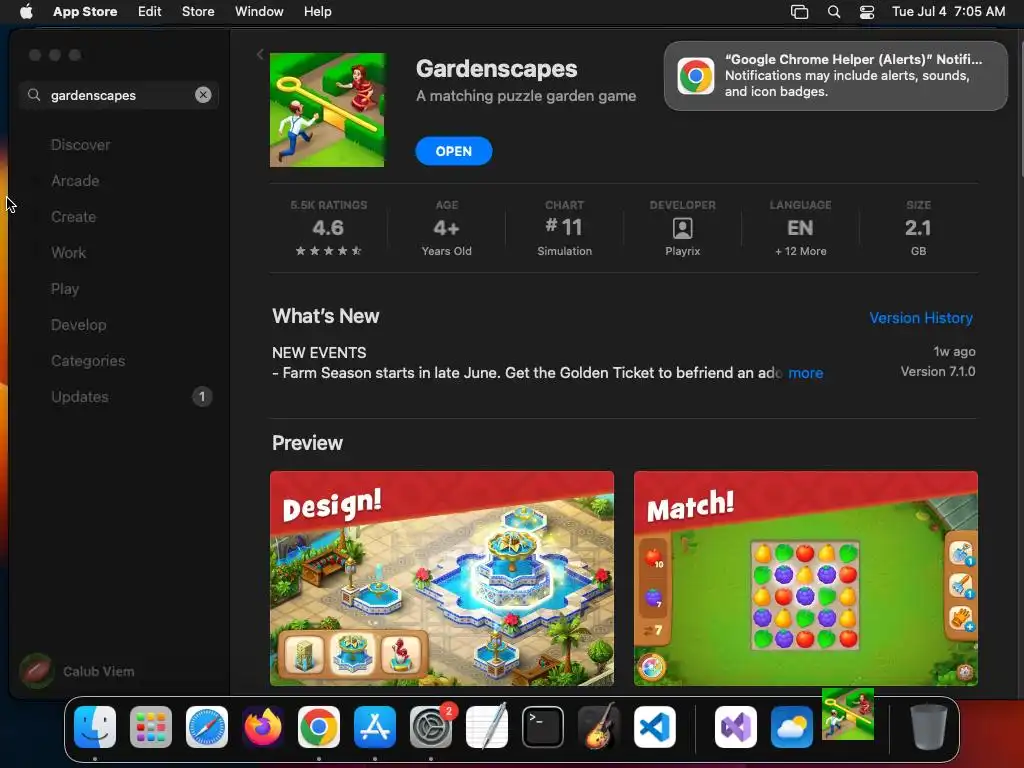Open the Weather app from the Dock
The height and width of the screenshot is (768, 1024).
pyautogui.click(x=792, y=727)
